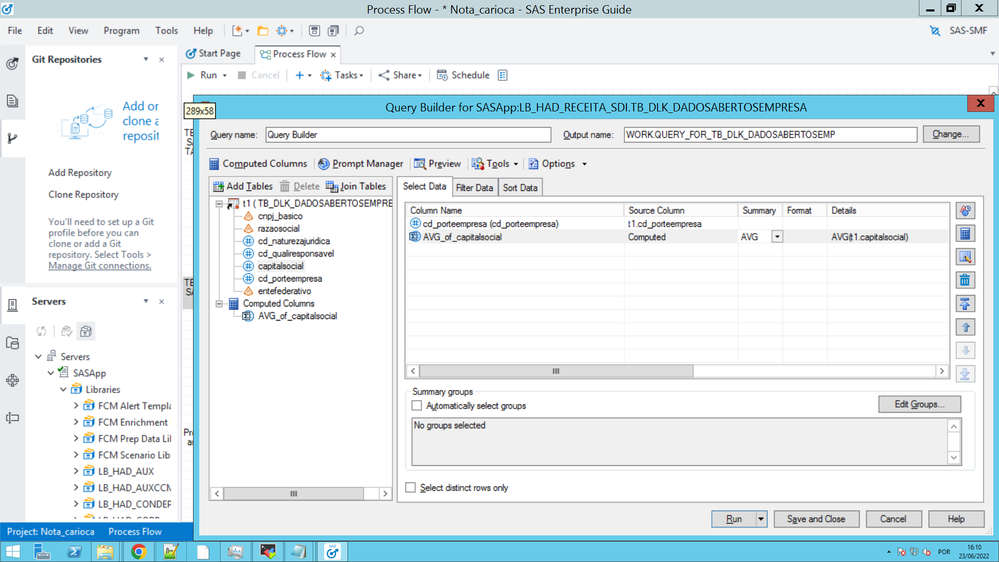This screenshot has height=562, width=999.
Task: Switch to the Sort Data tab
Action: click(x=520, y=188)
